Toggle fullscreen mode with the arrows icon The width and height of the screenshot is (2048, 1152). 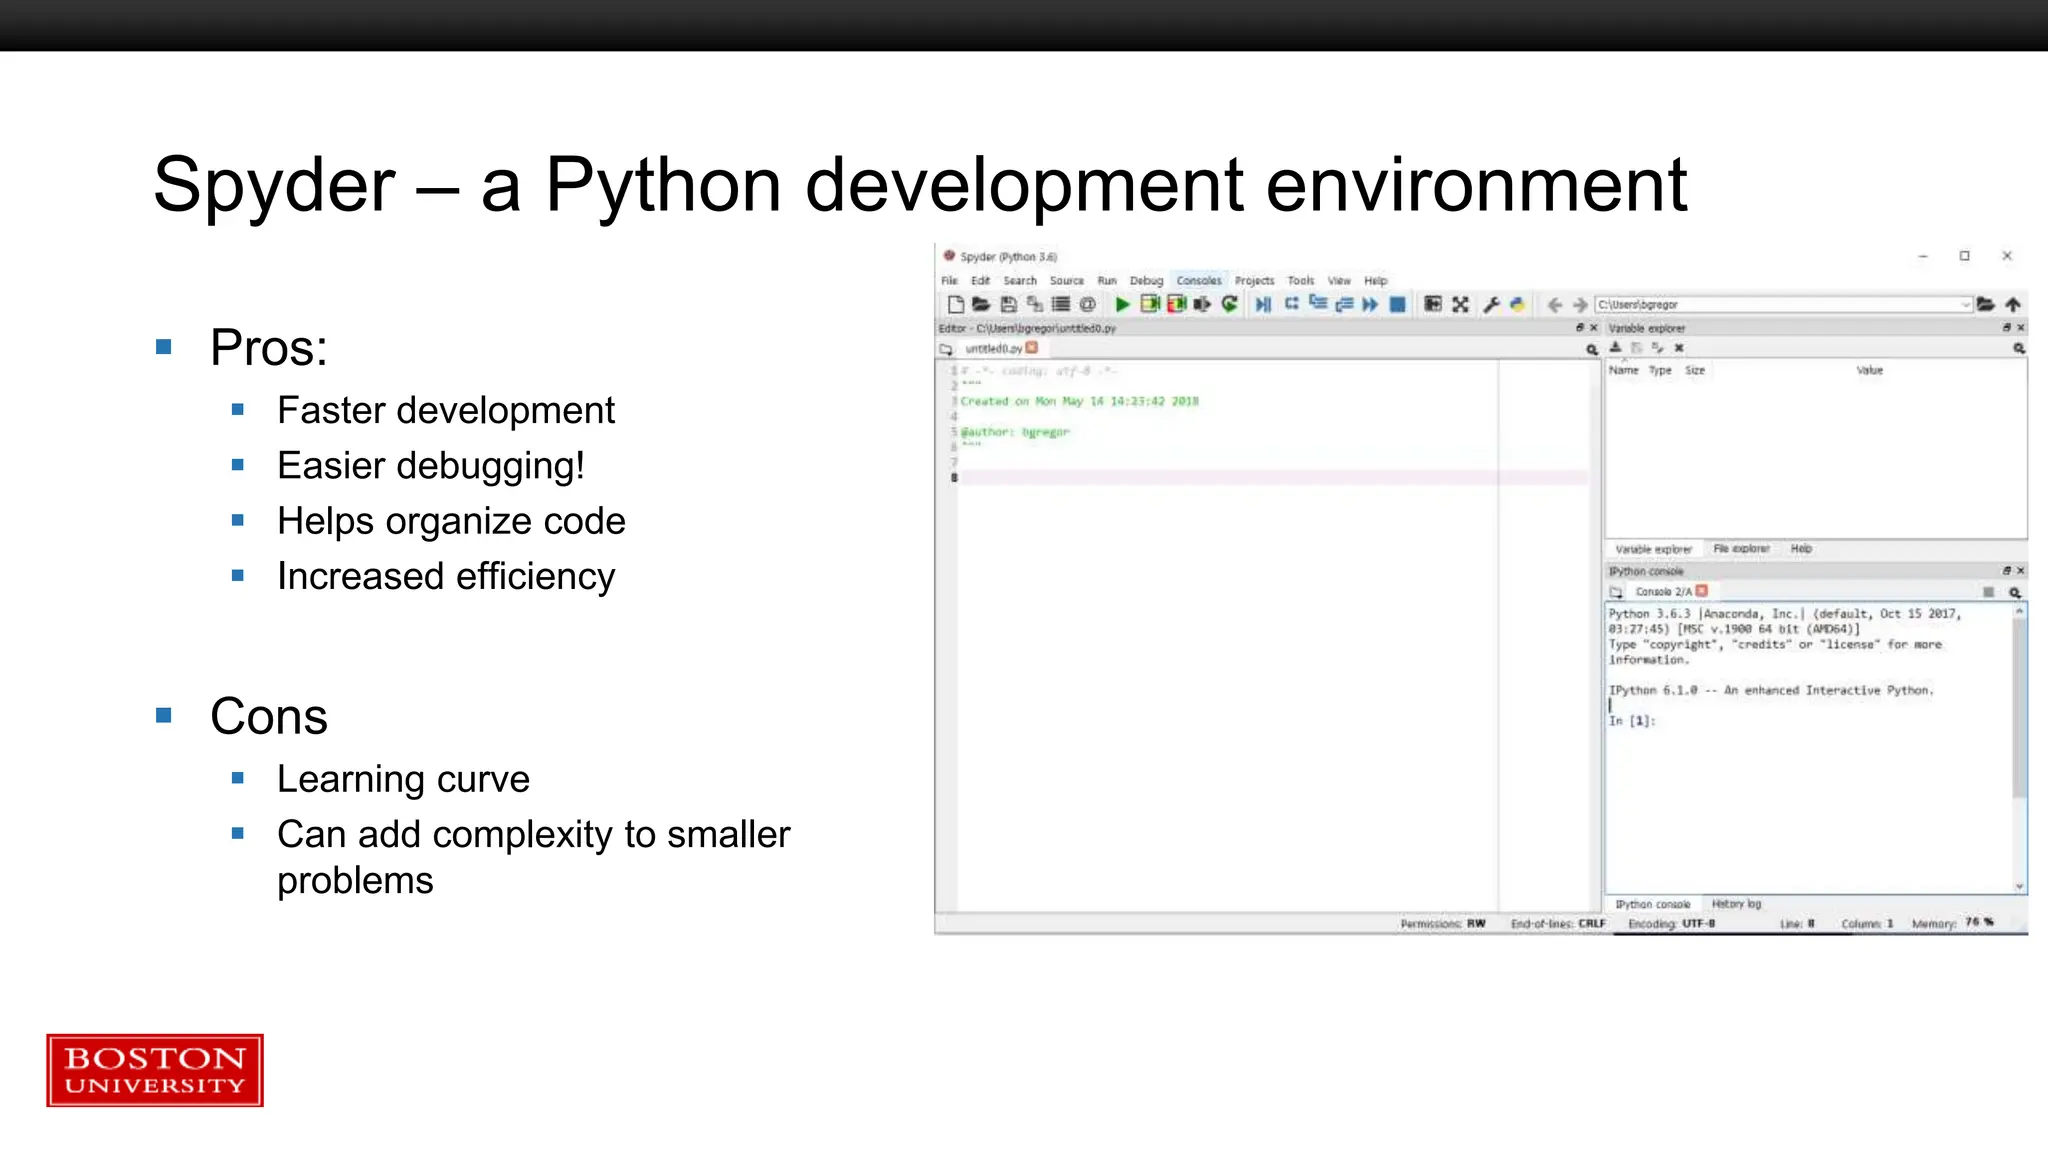(1460, 305)
